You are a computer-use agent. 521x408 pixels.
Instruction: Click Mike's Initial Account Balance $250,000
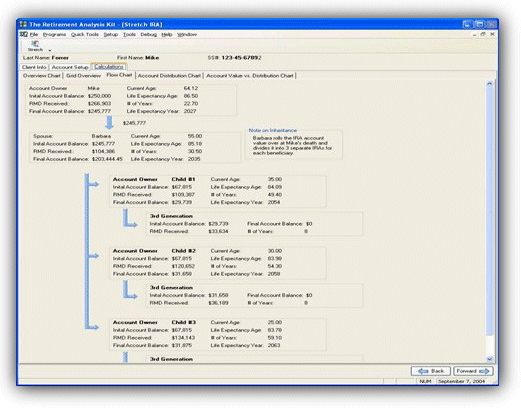click(99, 96)
